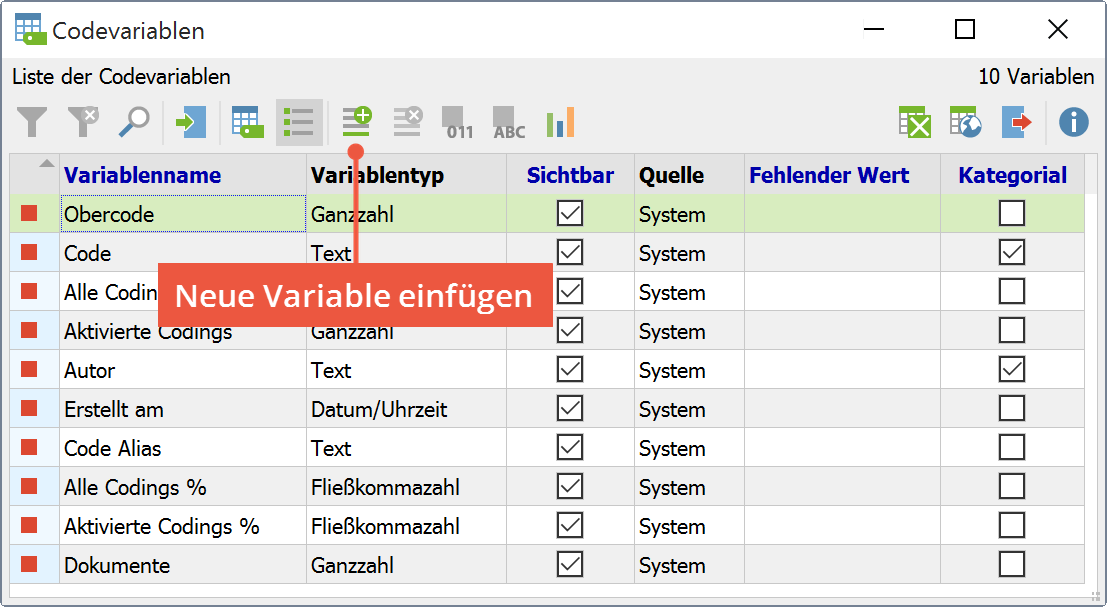Select the Code Alias variable name

(112, 448)
